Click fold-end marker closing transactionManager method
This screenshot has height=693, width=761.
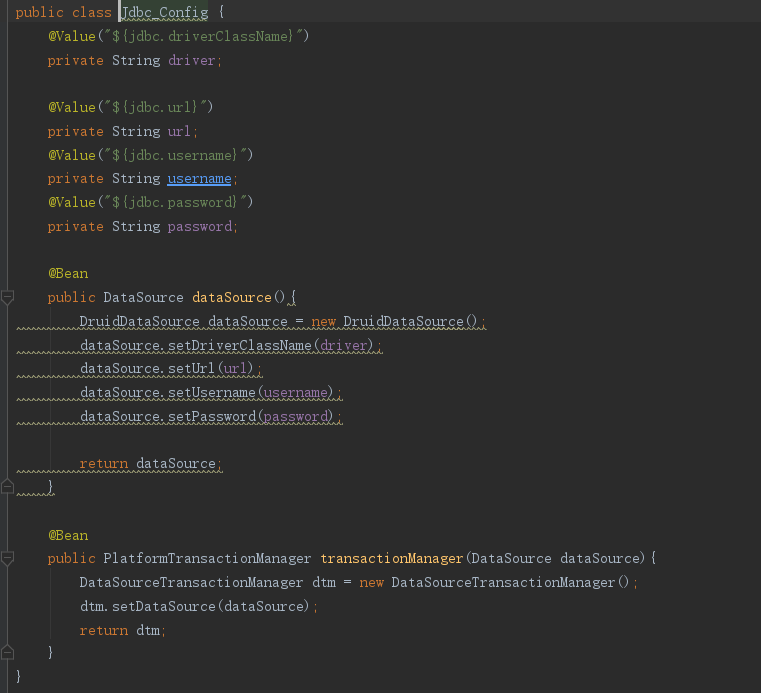click(7, 652)
